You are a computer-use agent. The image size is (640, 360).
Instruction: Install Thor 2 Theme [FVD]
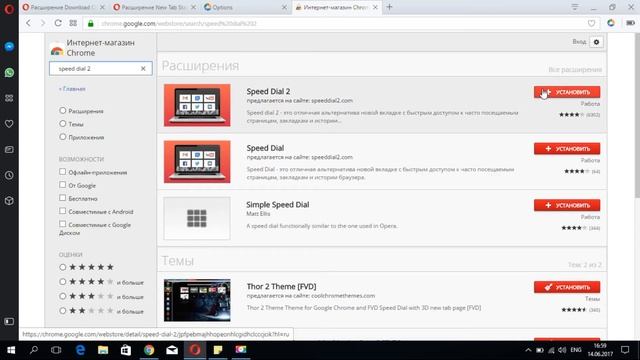point(567,287)
